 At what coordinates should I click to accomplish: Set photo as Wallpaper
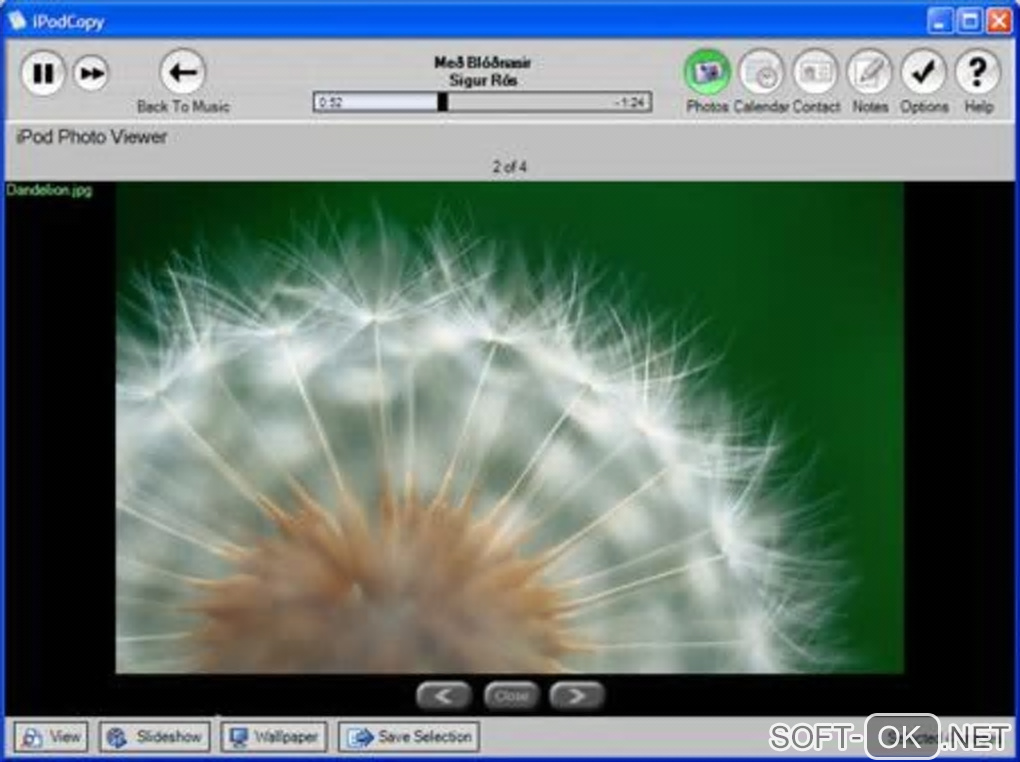(273, 737)
